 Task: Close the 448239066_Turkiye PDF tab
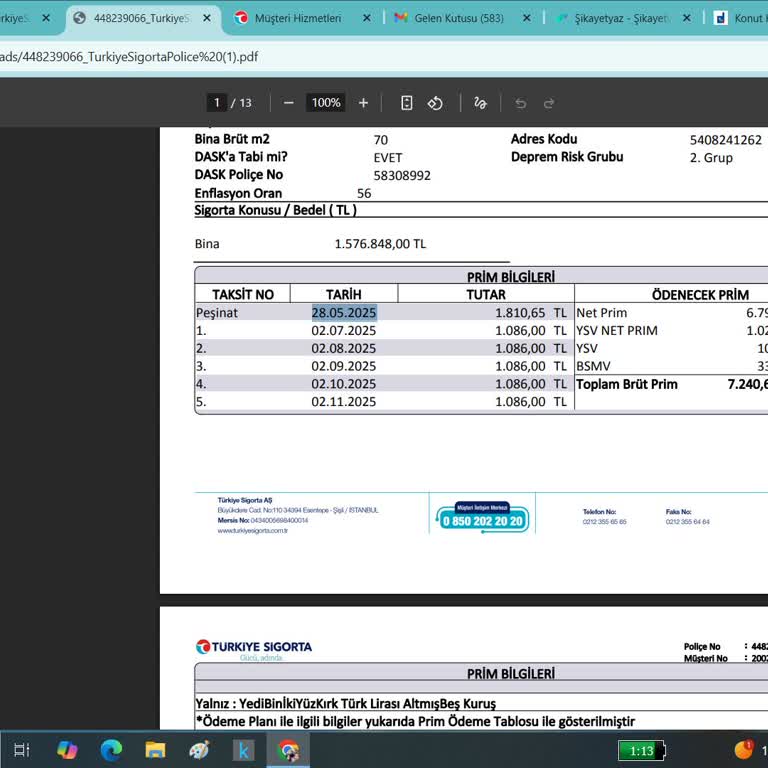[x=207, y=18]
